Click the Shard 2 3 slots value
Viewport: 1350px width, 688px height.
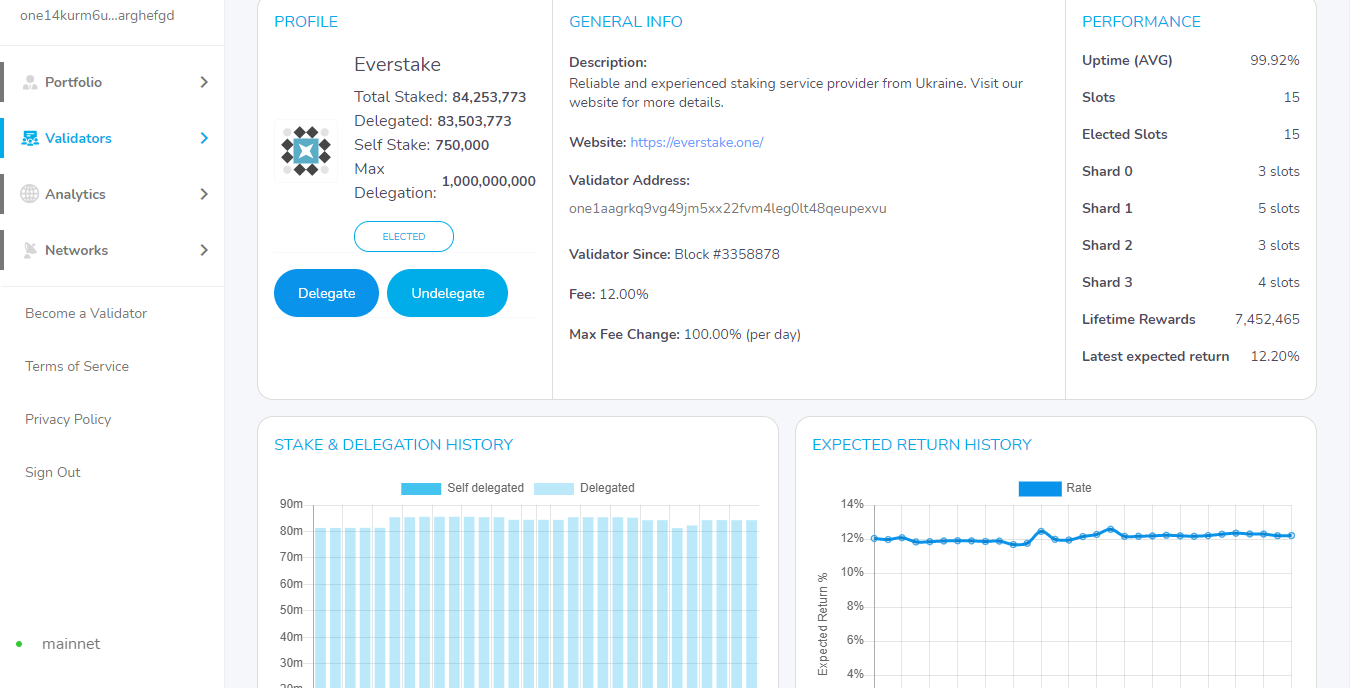(x=1279, y=245)
